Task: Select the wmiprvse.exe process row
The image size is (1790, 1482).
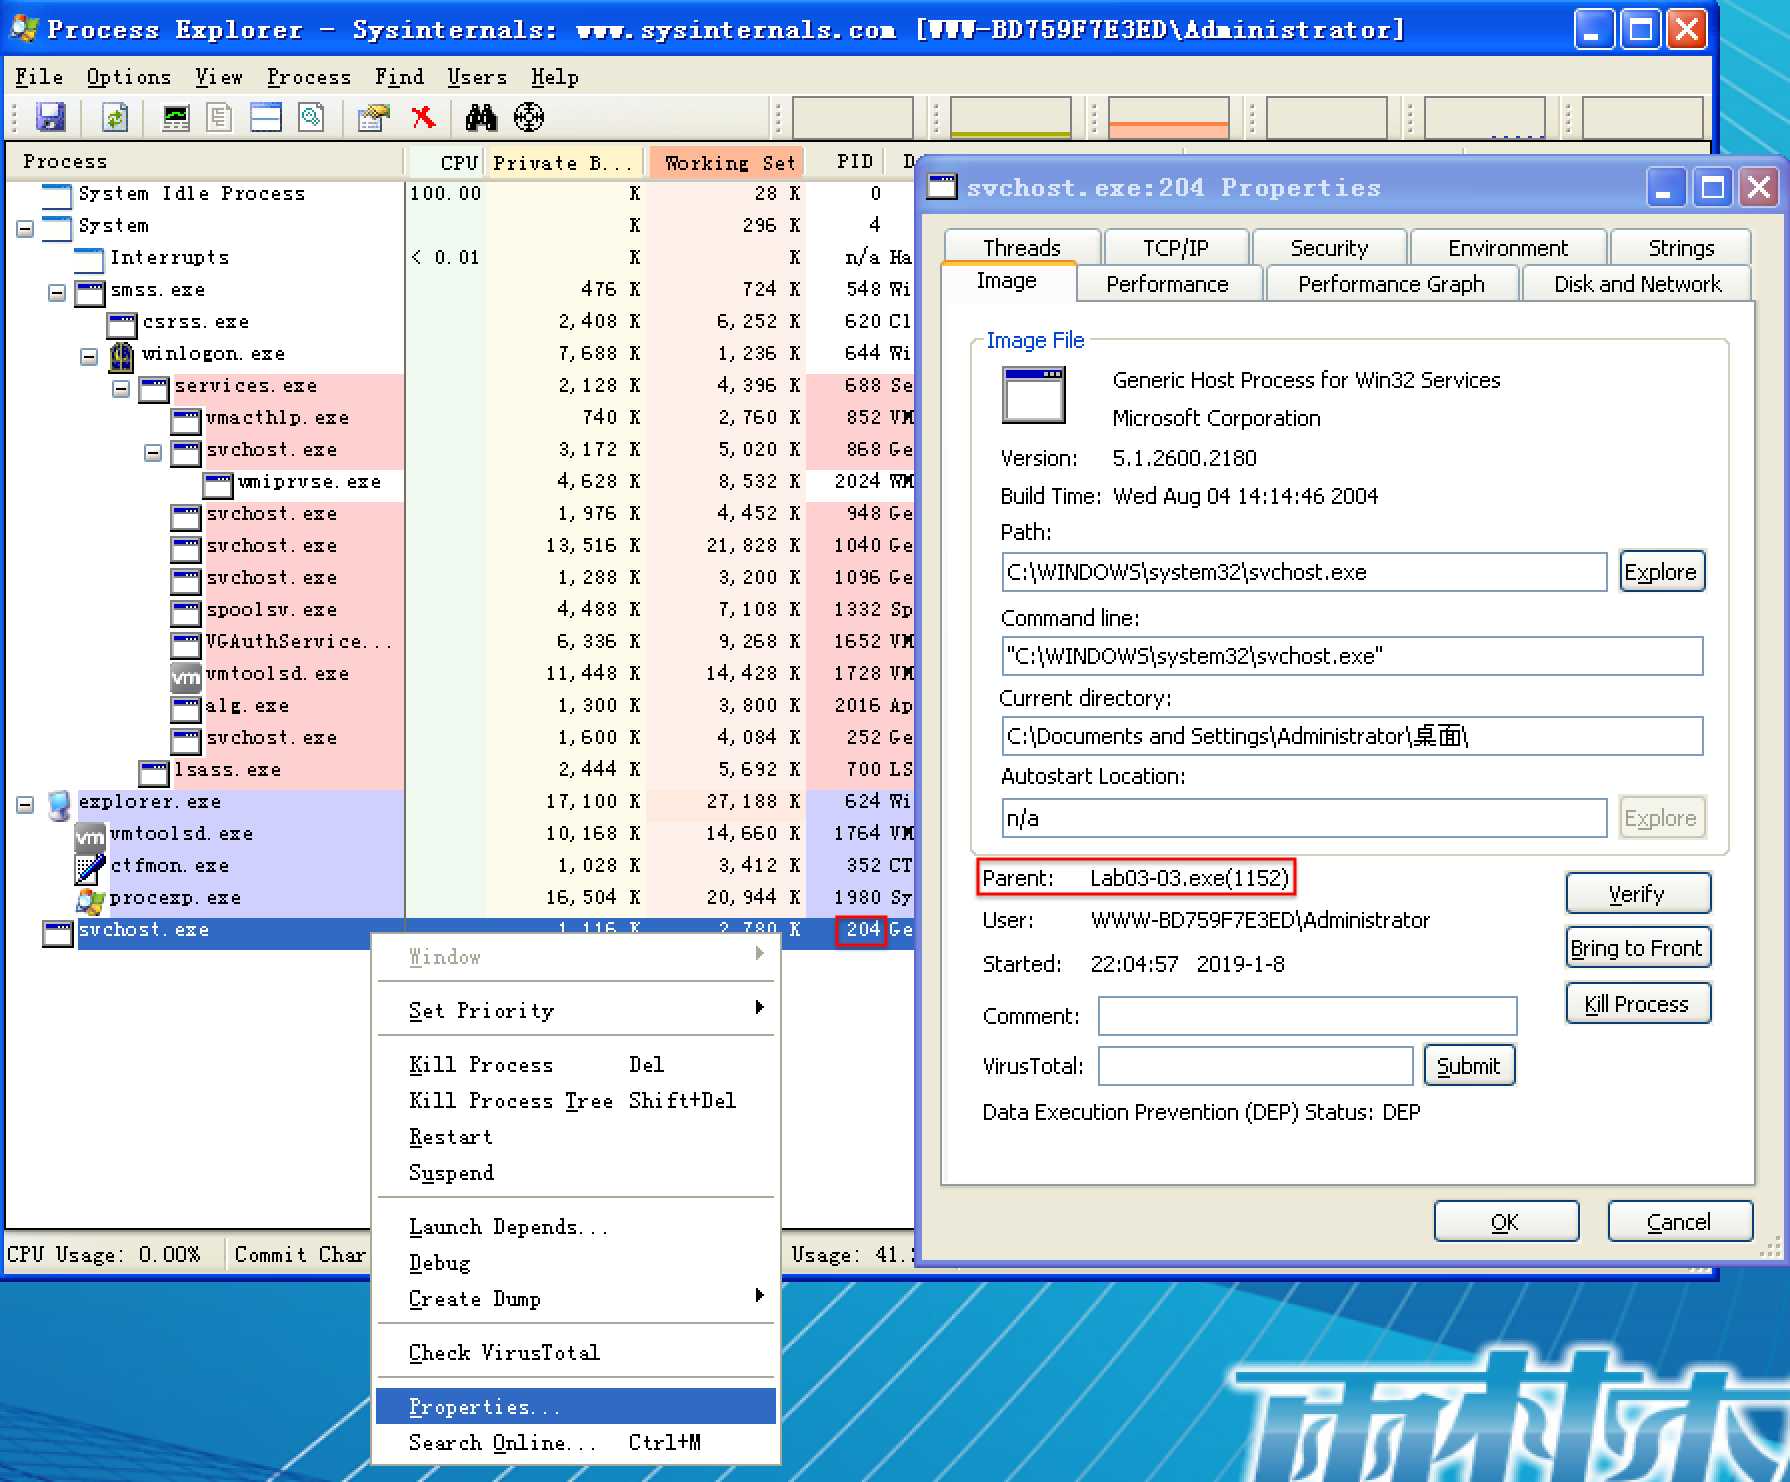Action: click(x=460, y=481)
